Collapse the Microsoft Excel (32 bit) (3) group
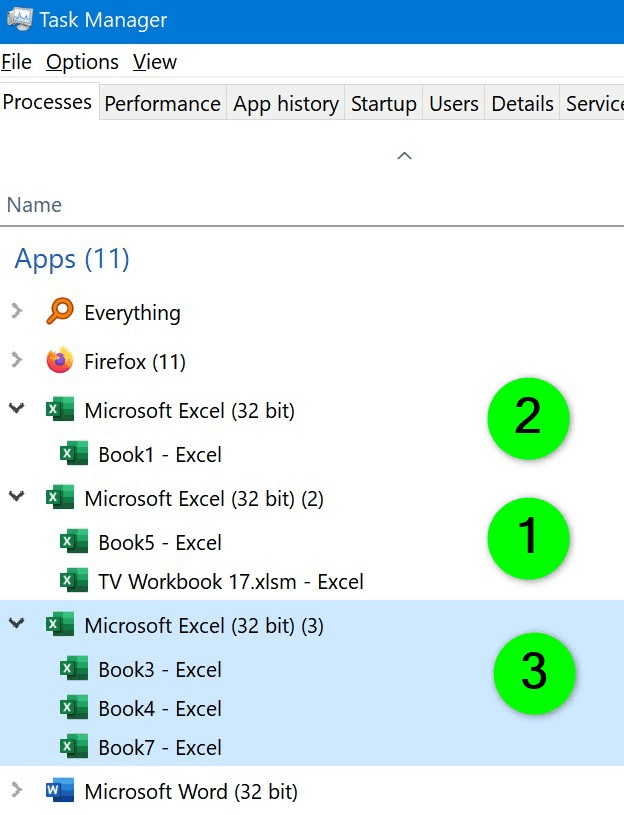This screenshot has height=815, width=624. click(17, 623)
